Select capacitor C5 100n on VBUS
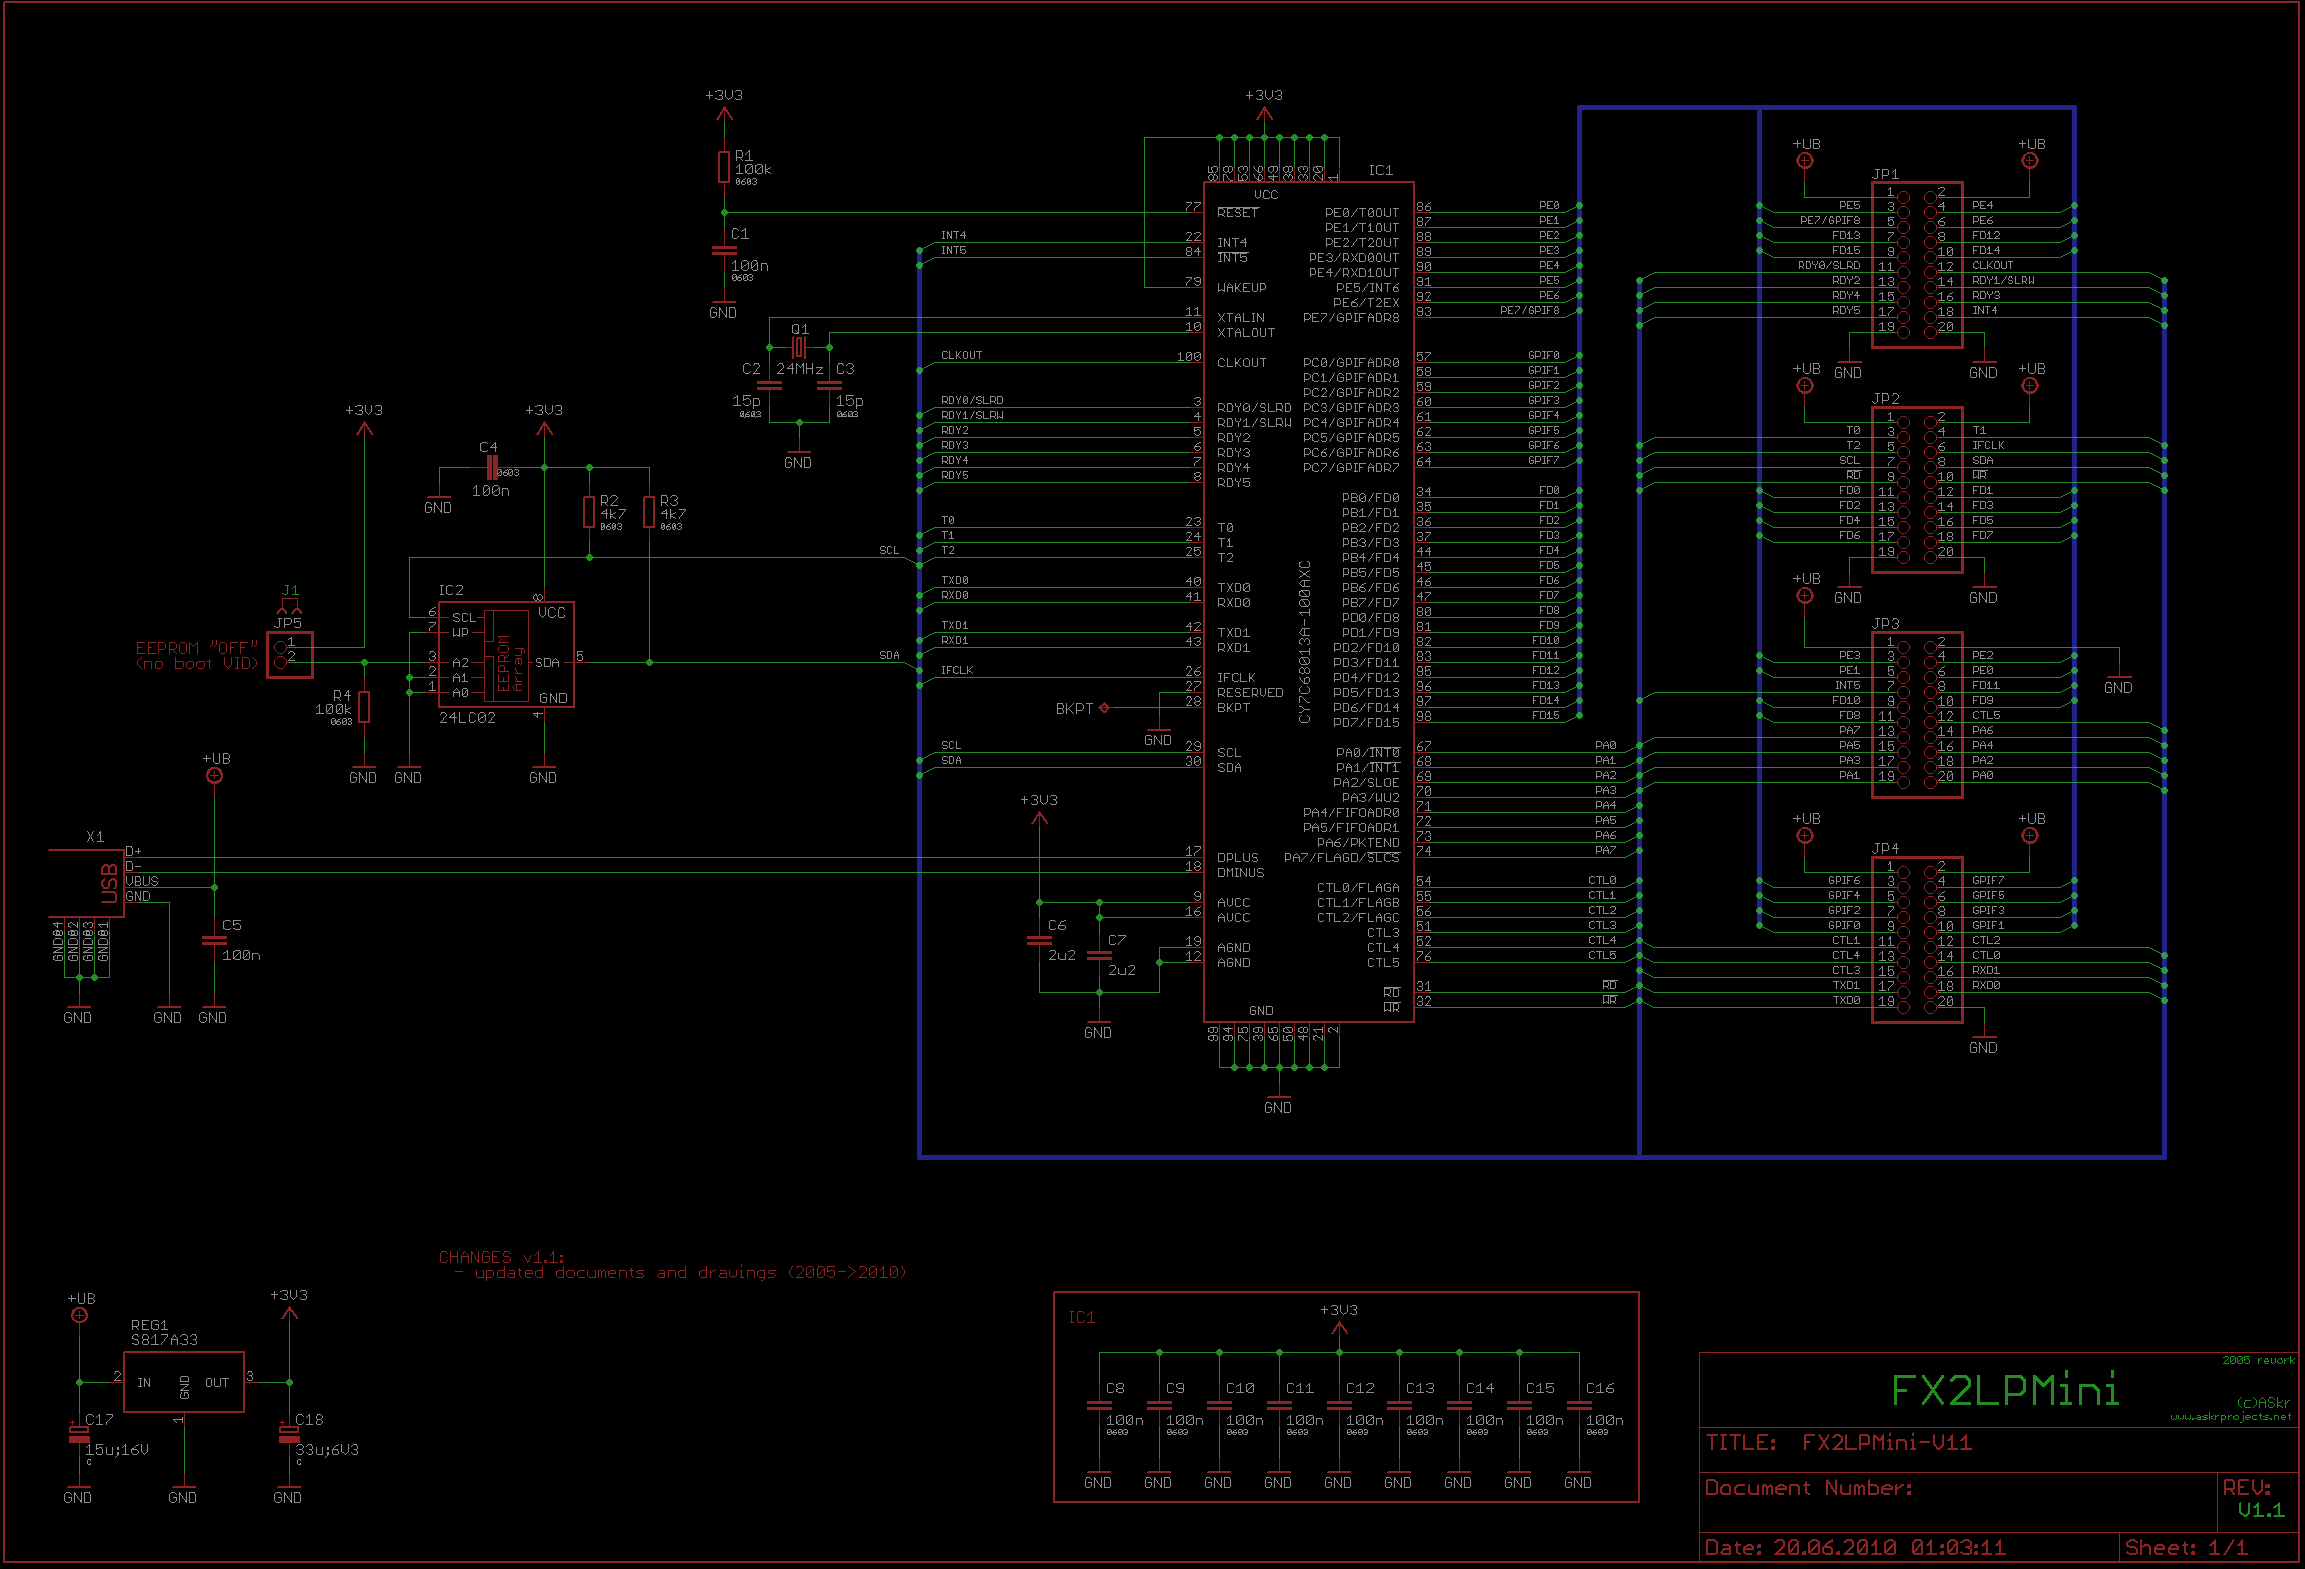The height and width of the screenshot is (1569, 2305). pos(214,940)
